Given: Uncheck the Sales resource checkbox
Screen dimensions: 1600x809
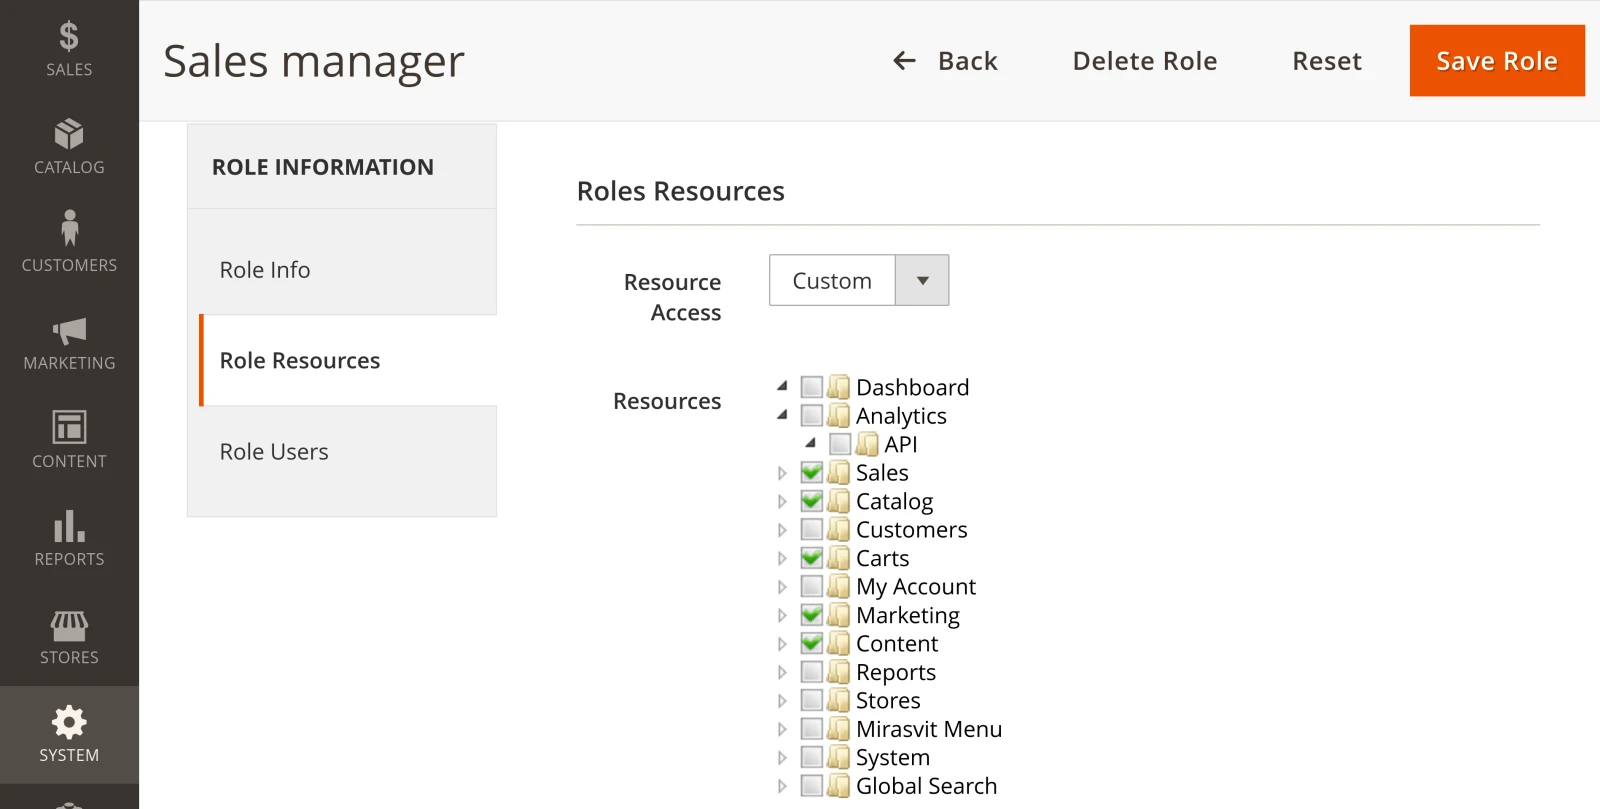Looking at the screenshot, I should click(x=812, y=472).
